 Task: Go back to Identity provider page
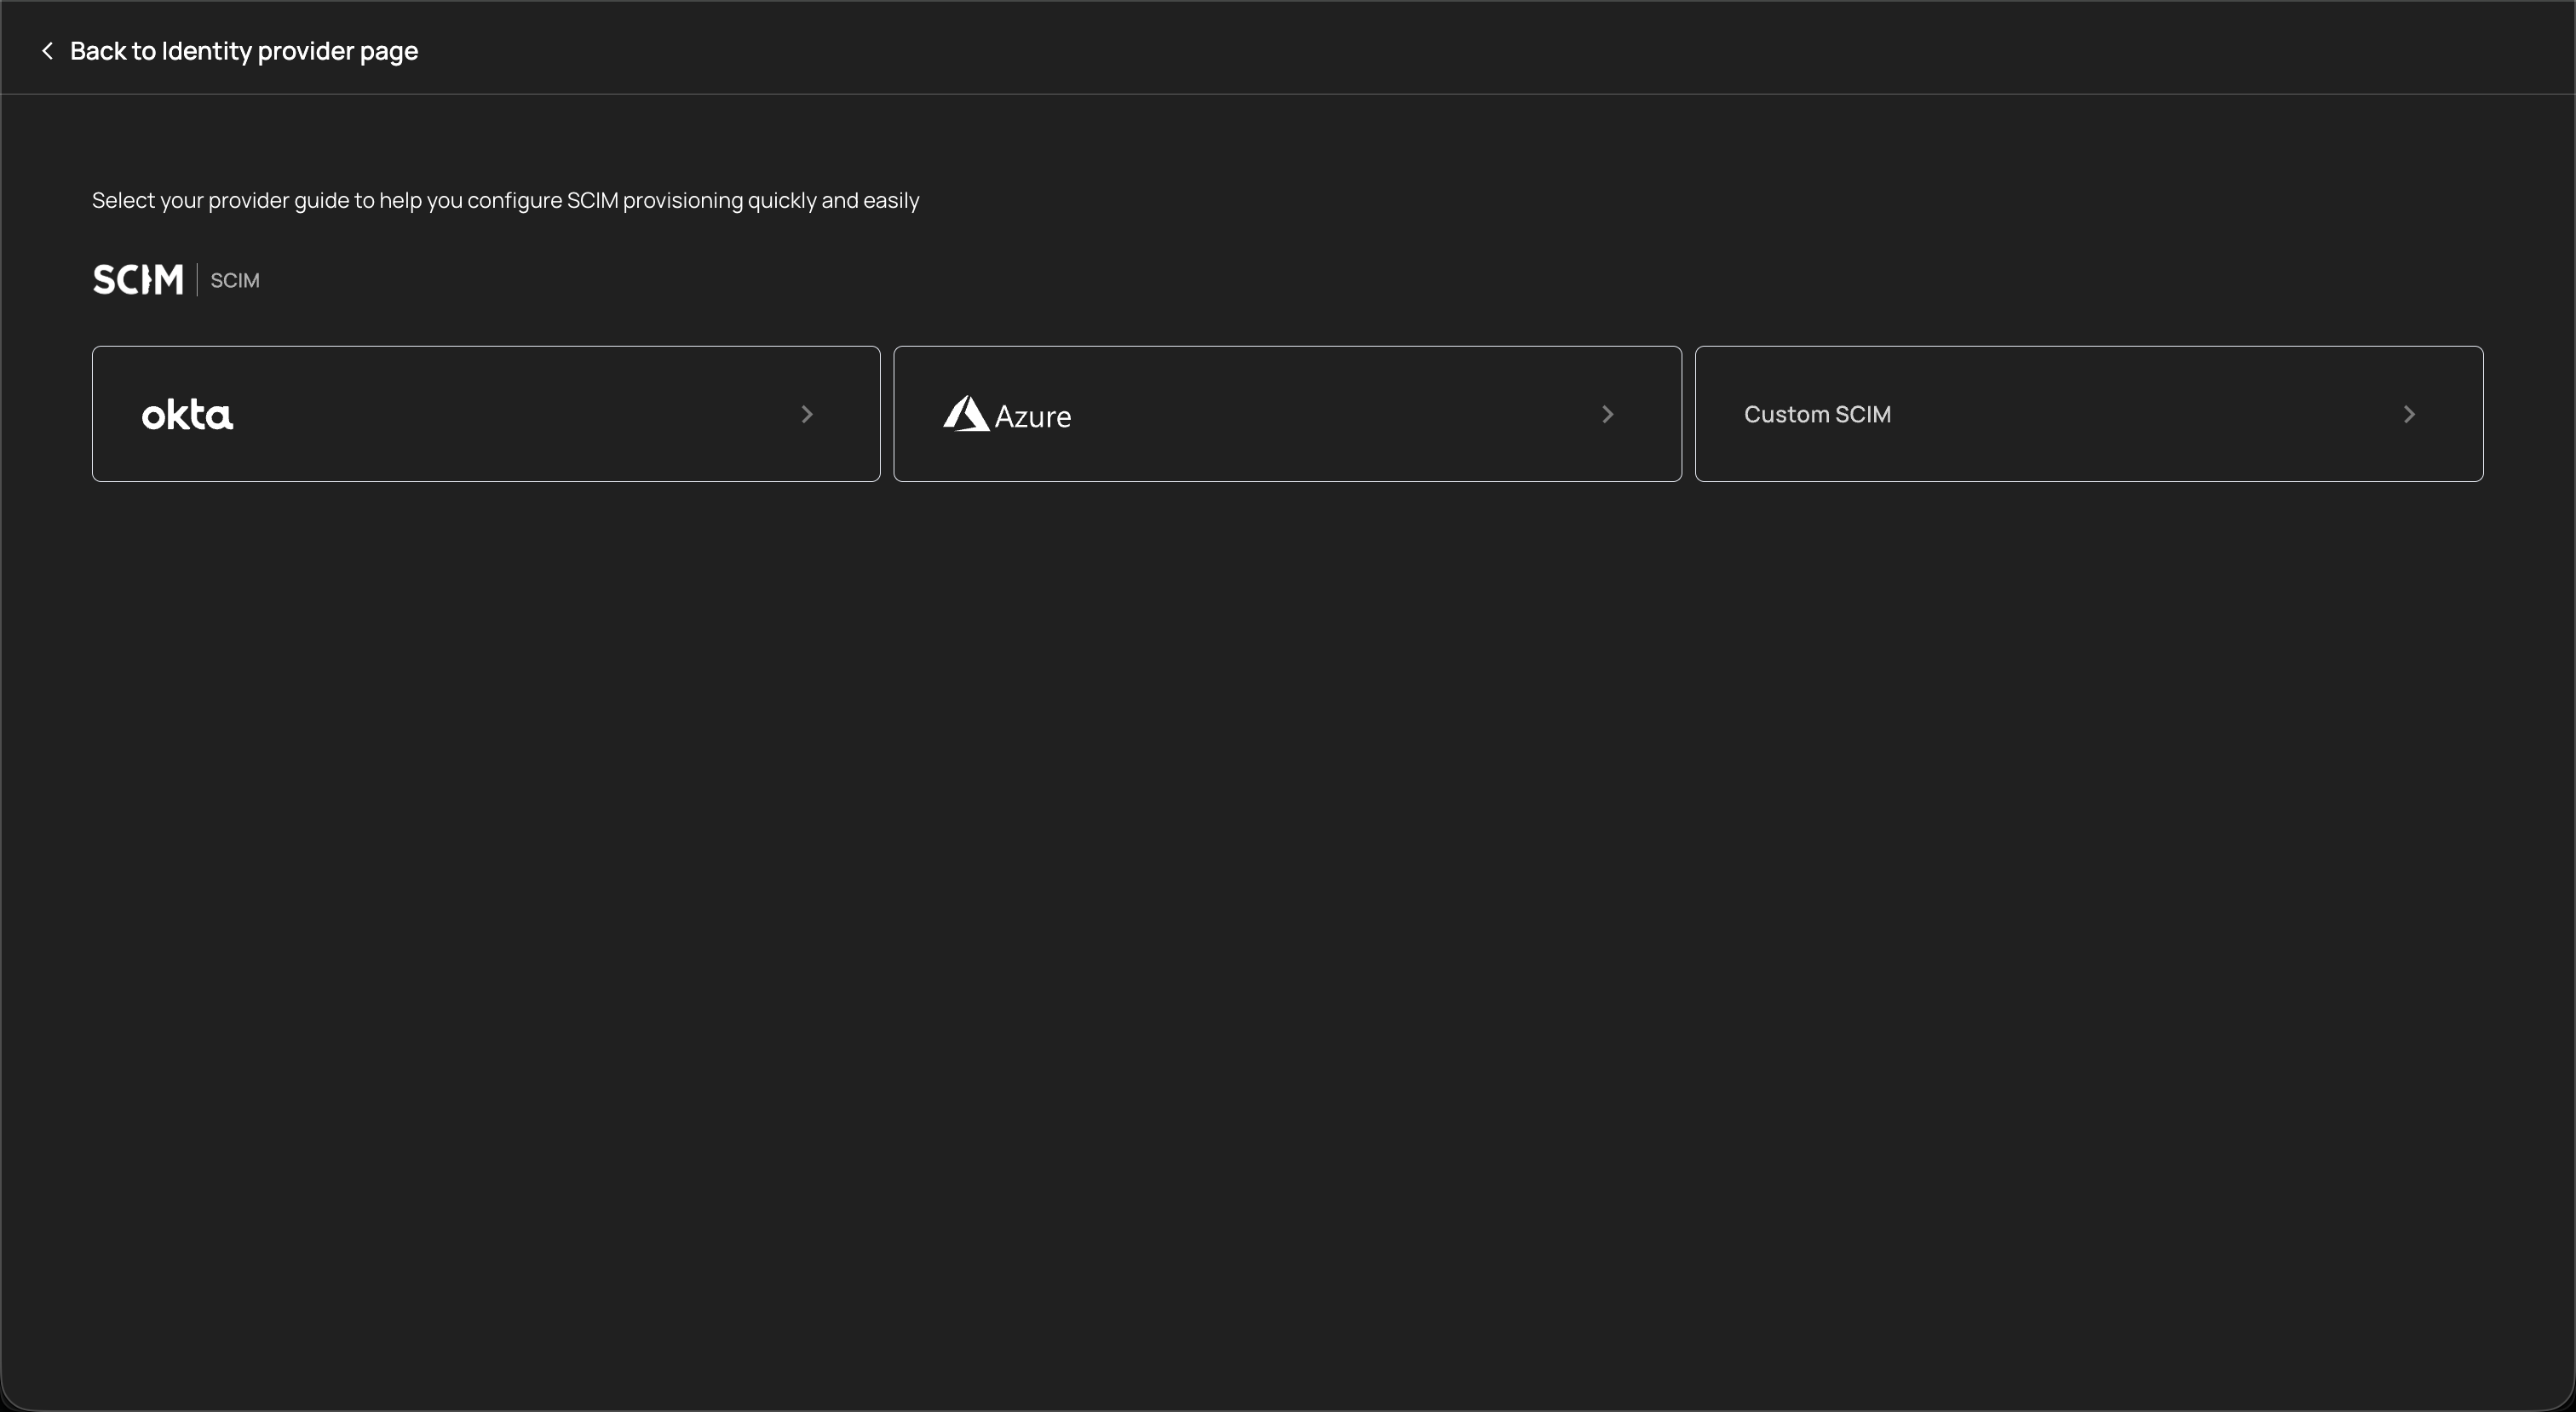(243, 51)
